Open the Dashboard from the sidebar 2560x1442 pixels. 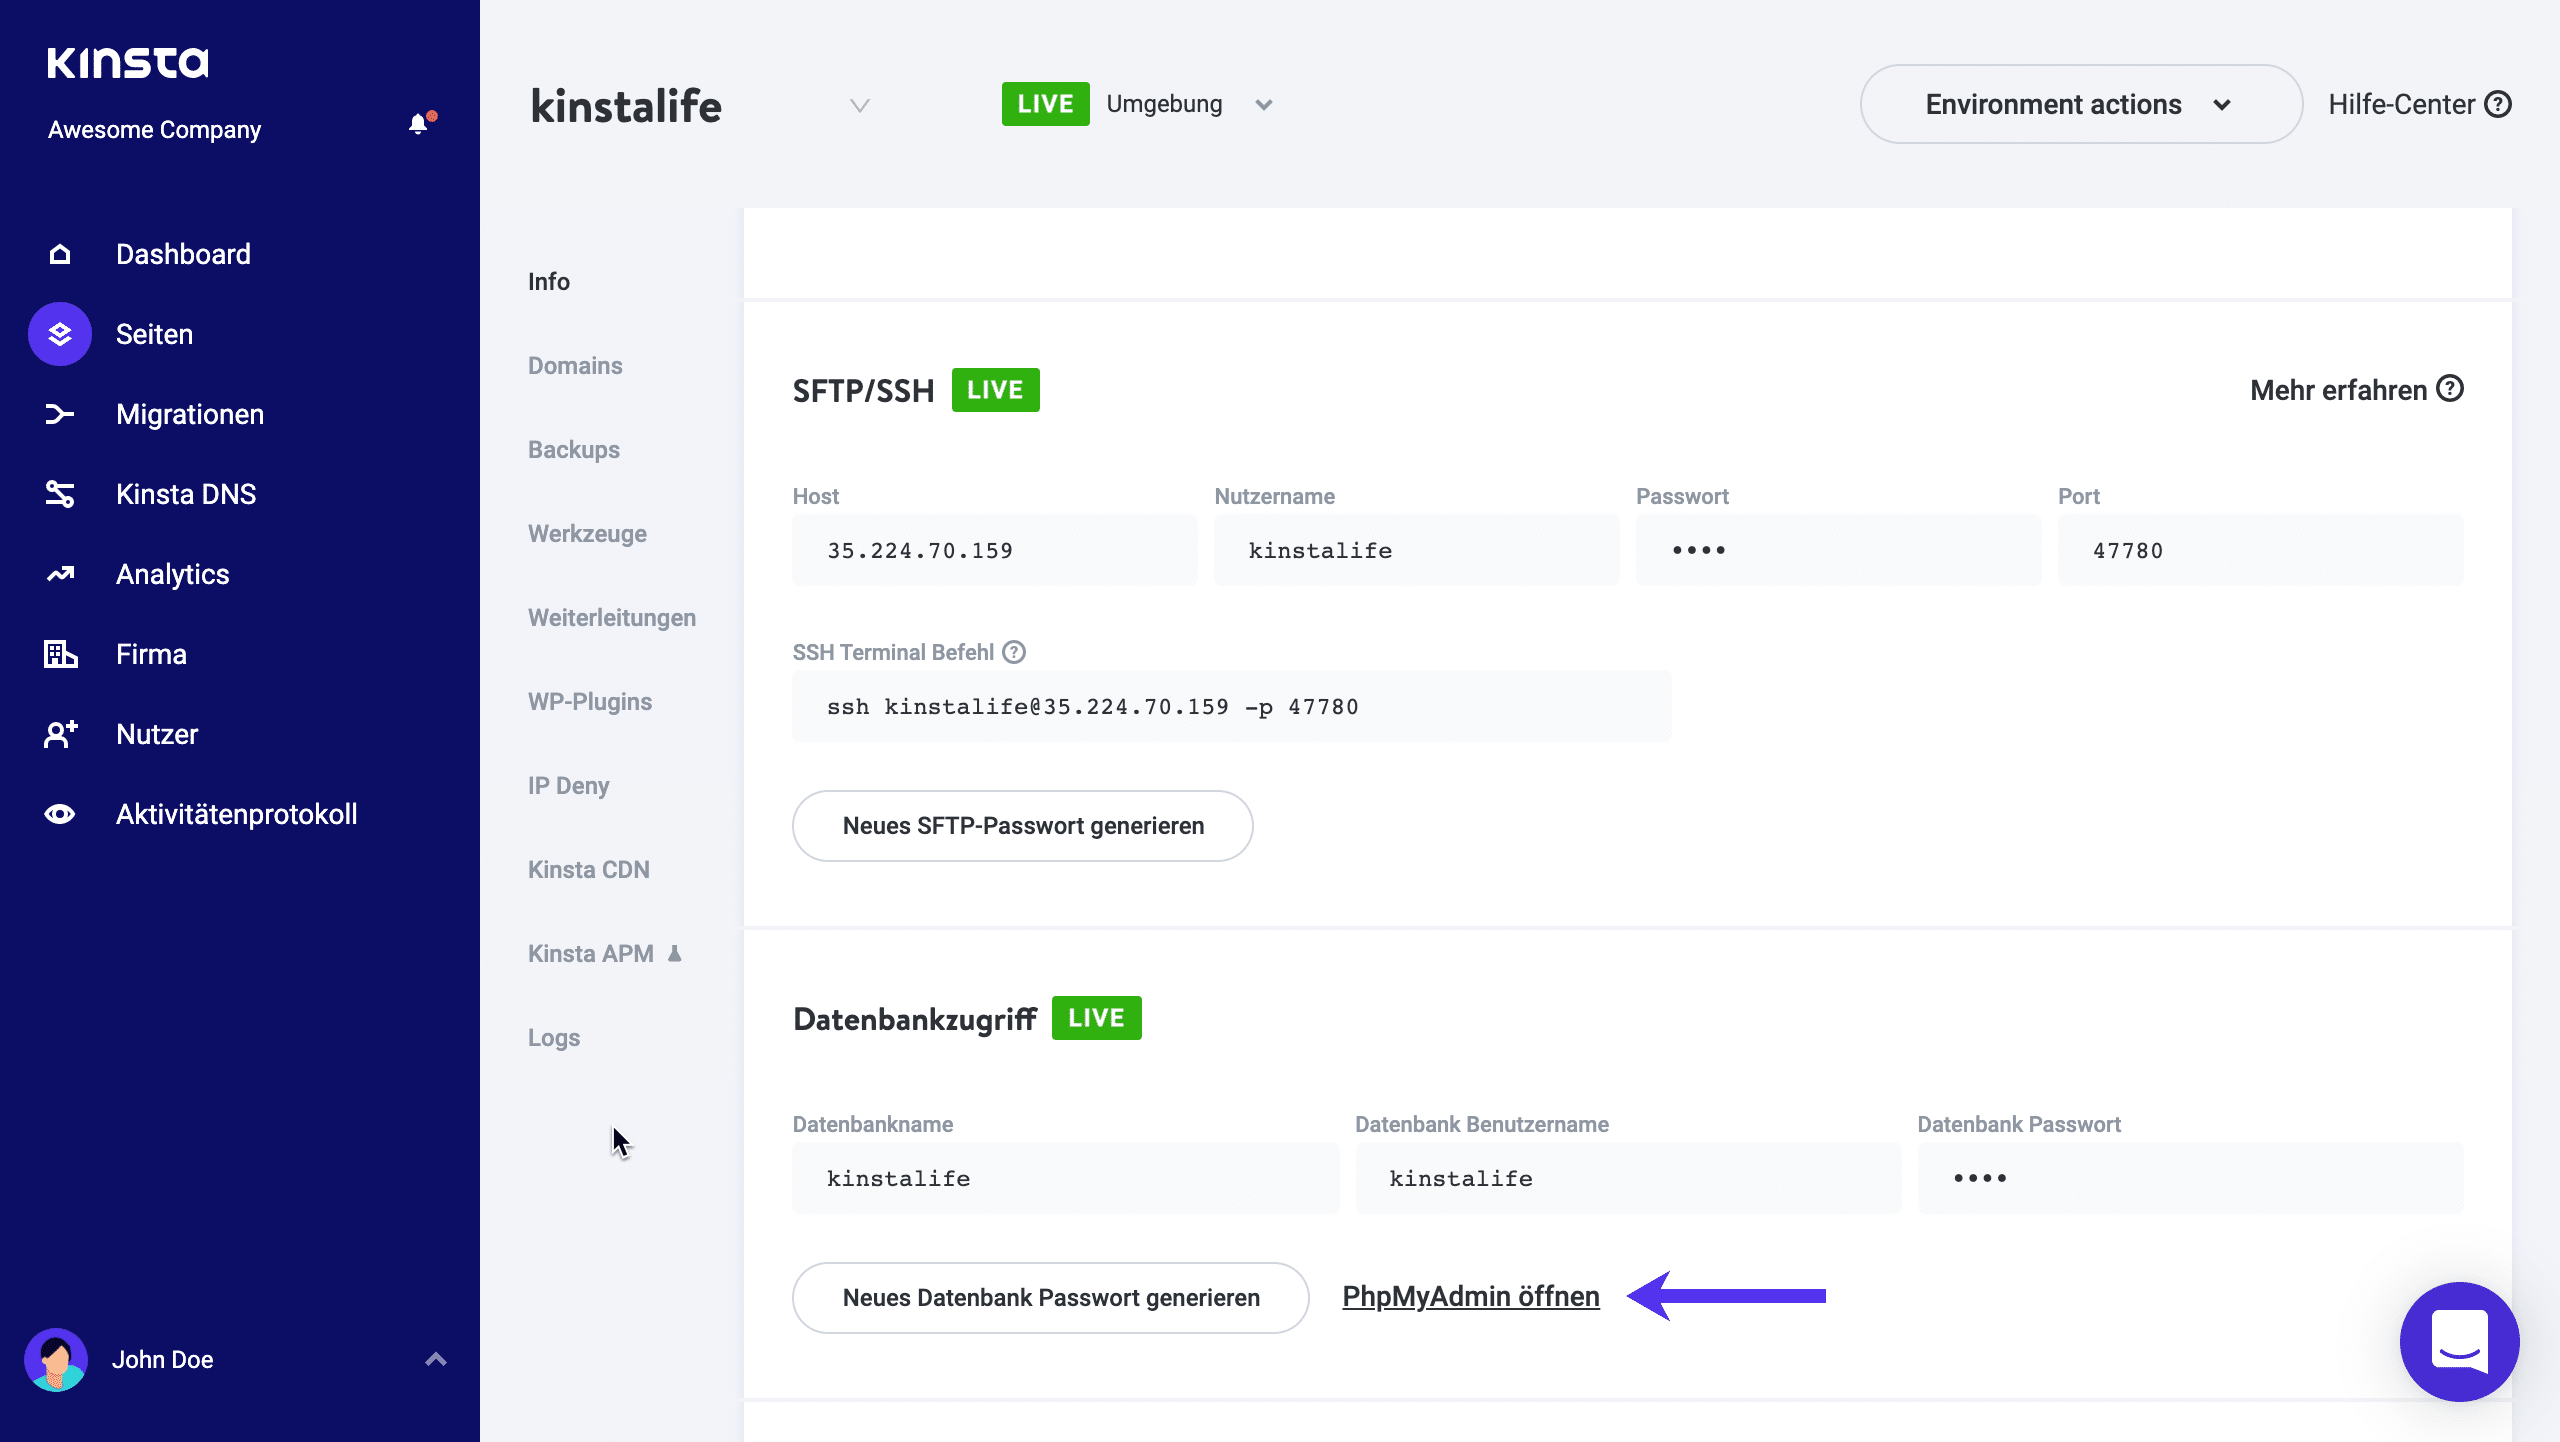tap(184, 253)
